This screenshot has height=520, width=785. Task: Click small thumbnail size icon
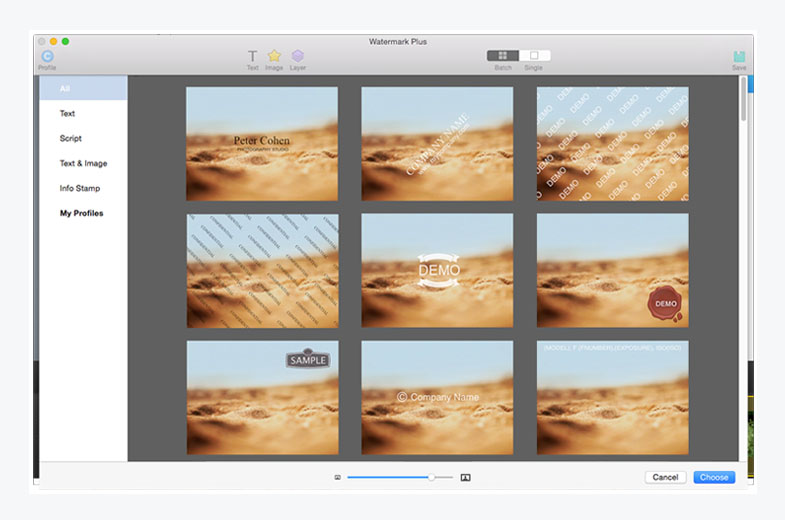[338, 478]
